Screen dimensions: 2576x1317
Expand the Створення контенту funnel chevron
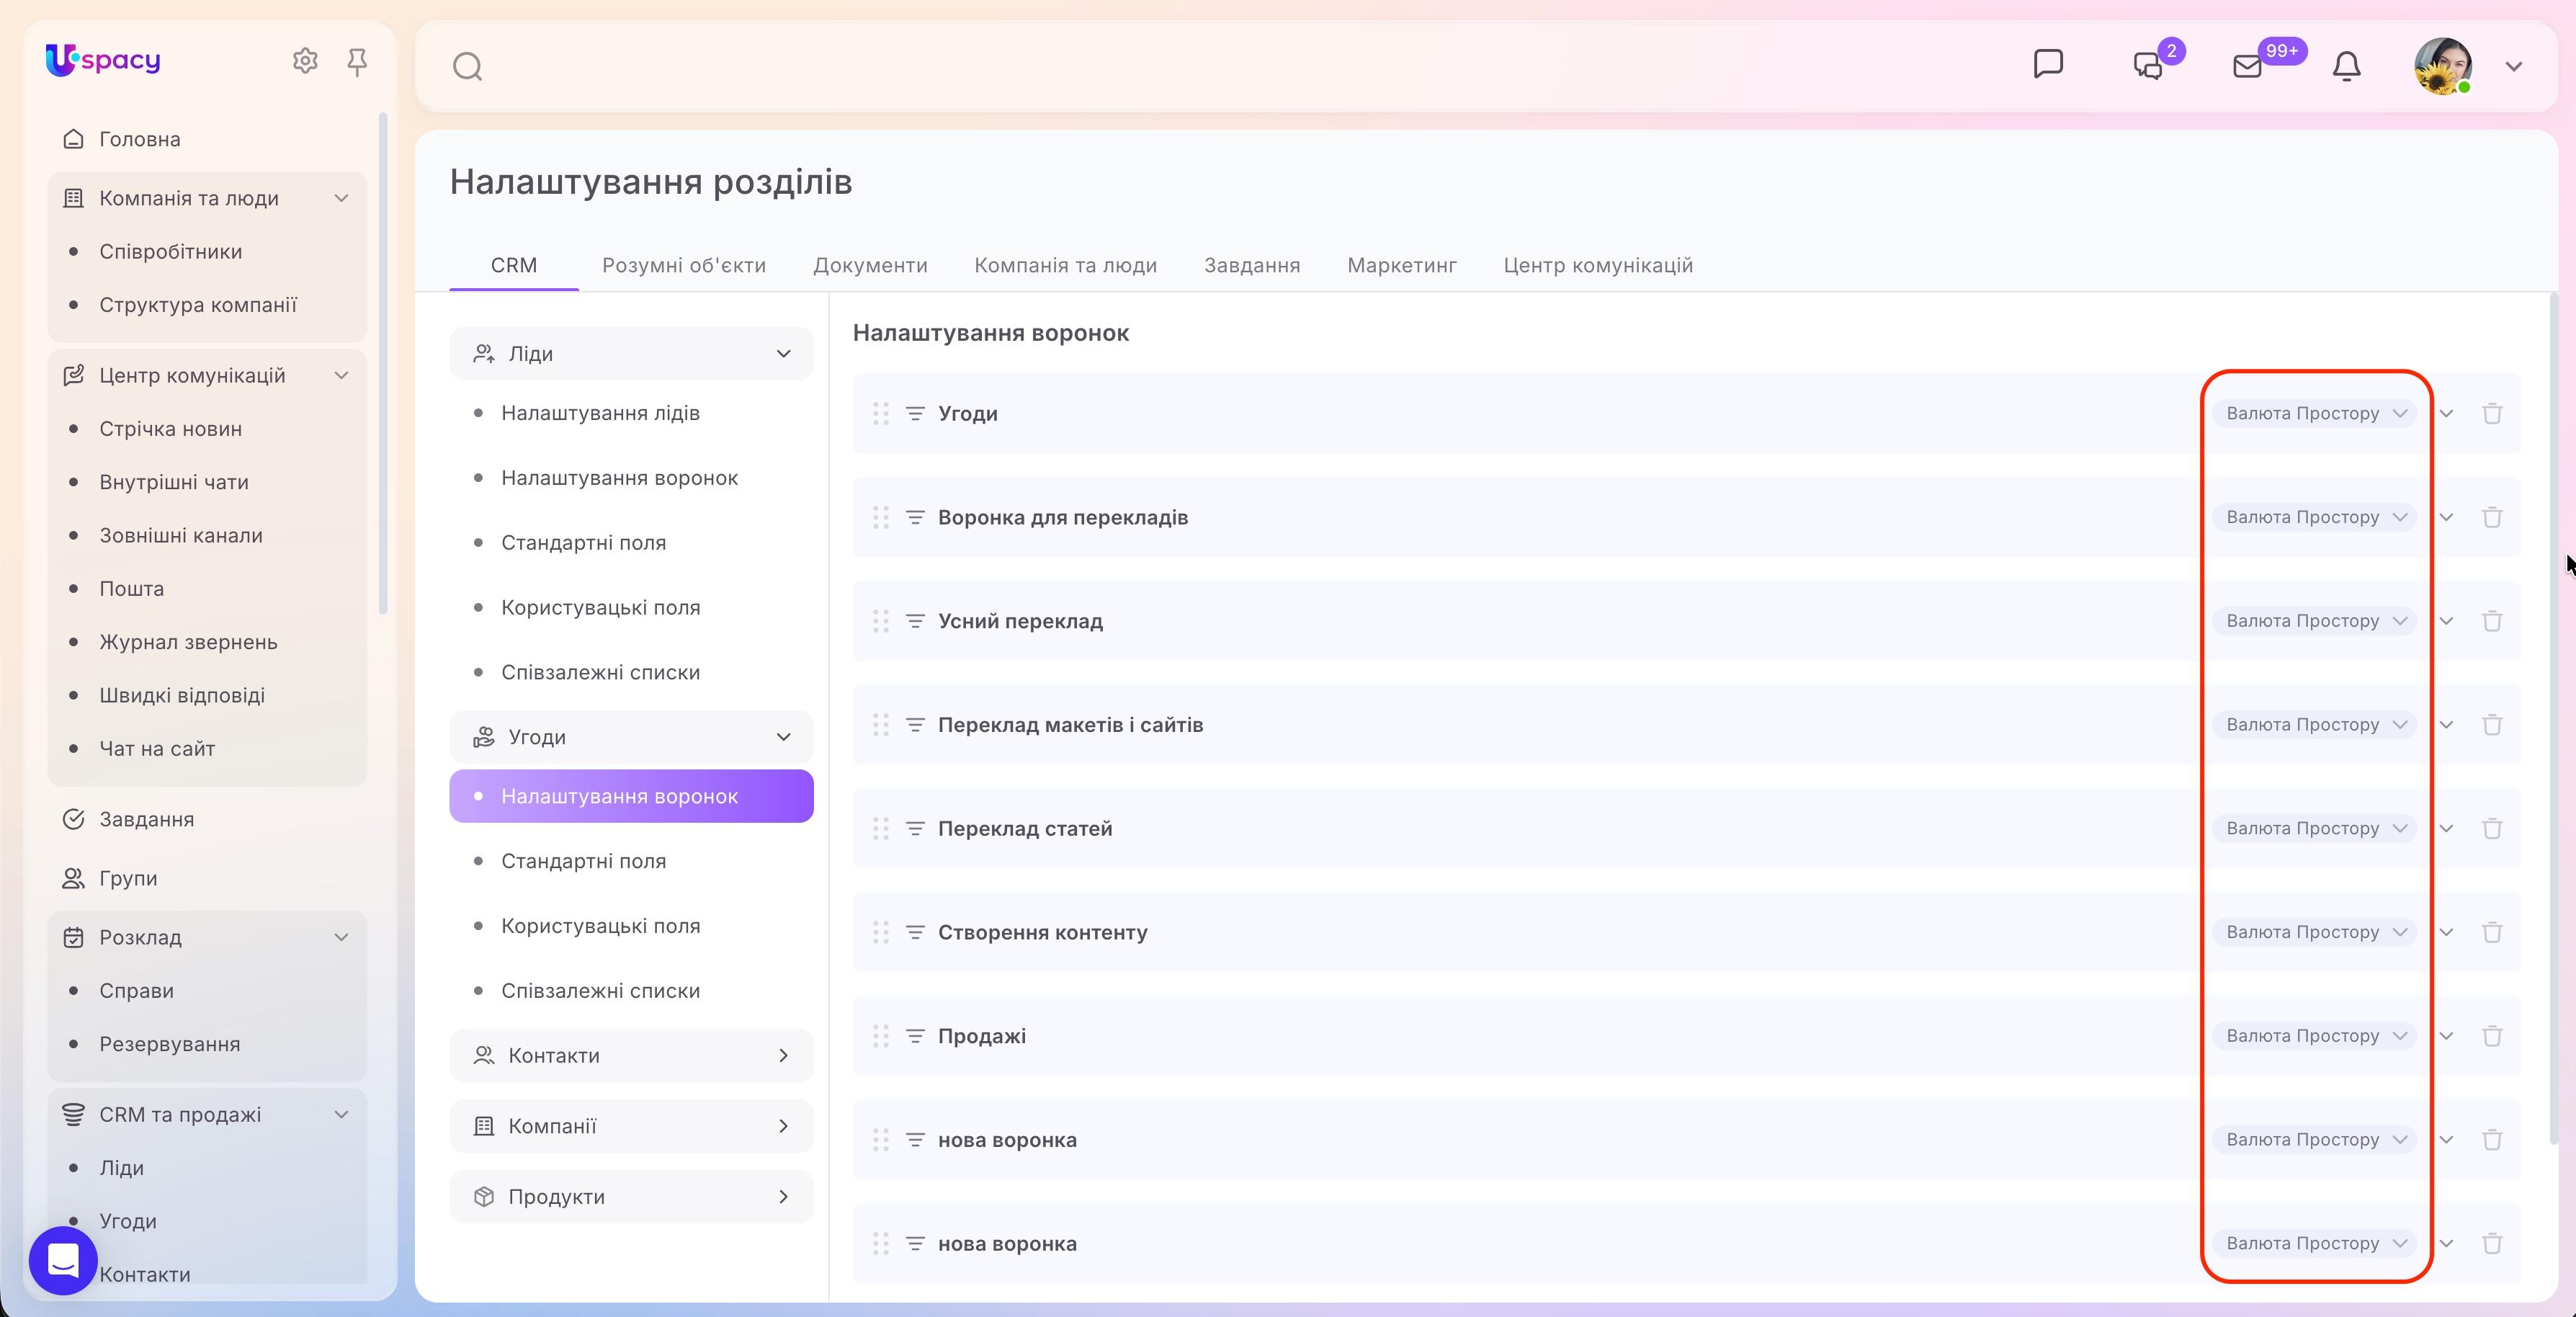pos(2446,932)
